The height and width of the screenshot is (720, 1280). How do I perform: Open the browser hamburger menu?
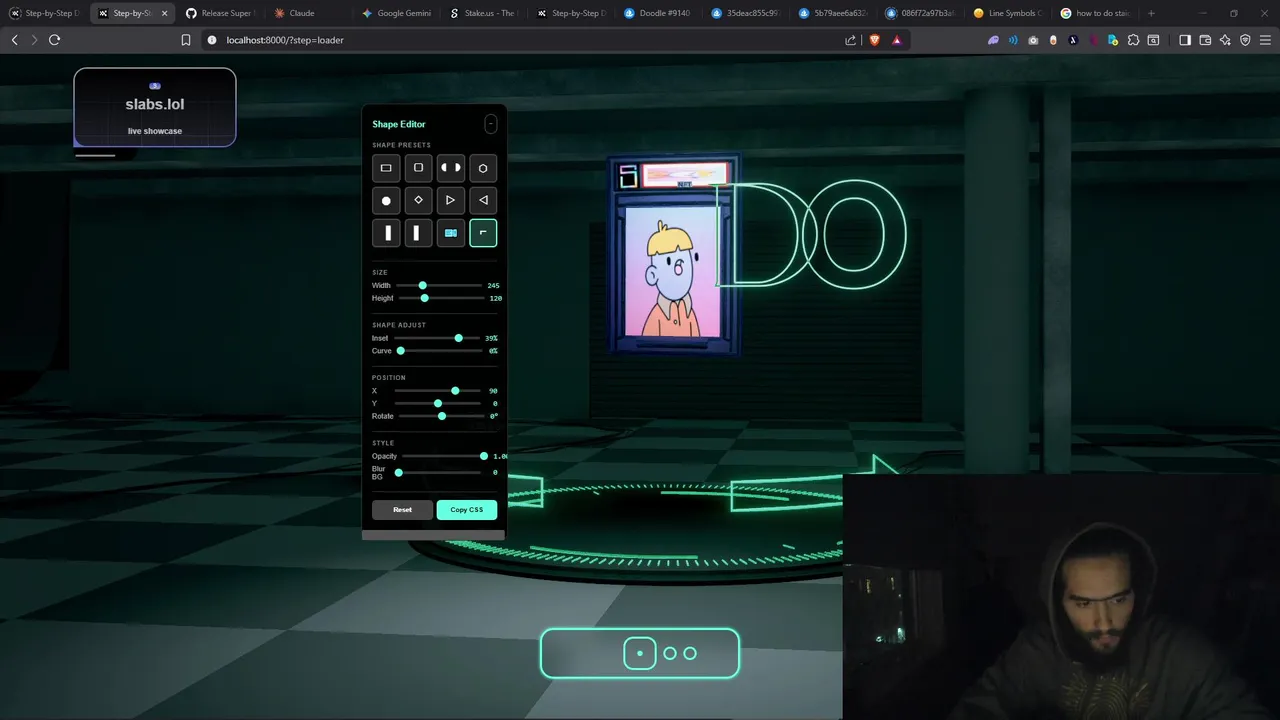(1265, 40)
